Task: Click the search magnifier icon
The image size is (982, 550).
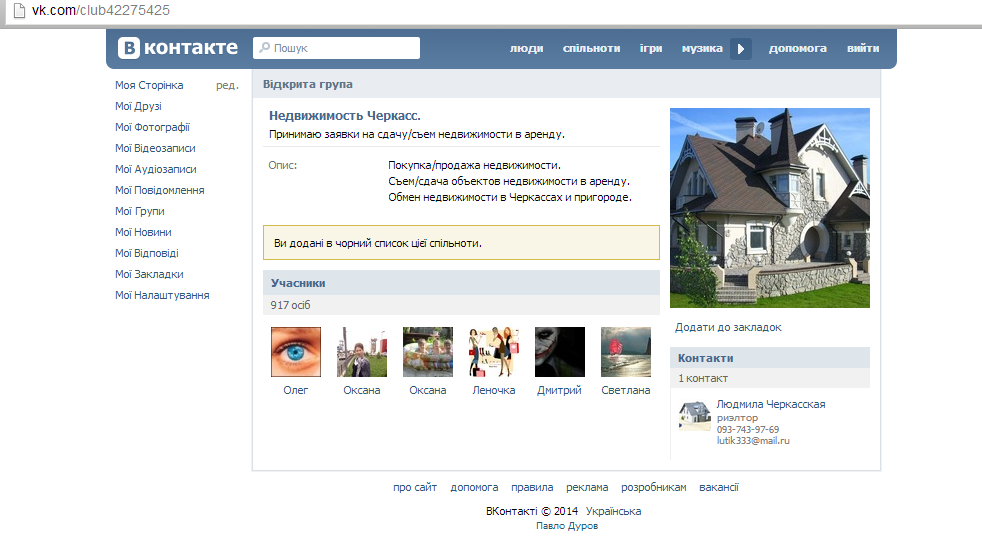Action: 265,48
